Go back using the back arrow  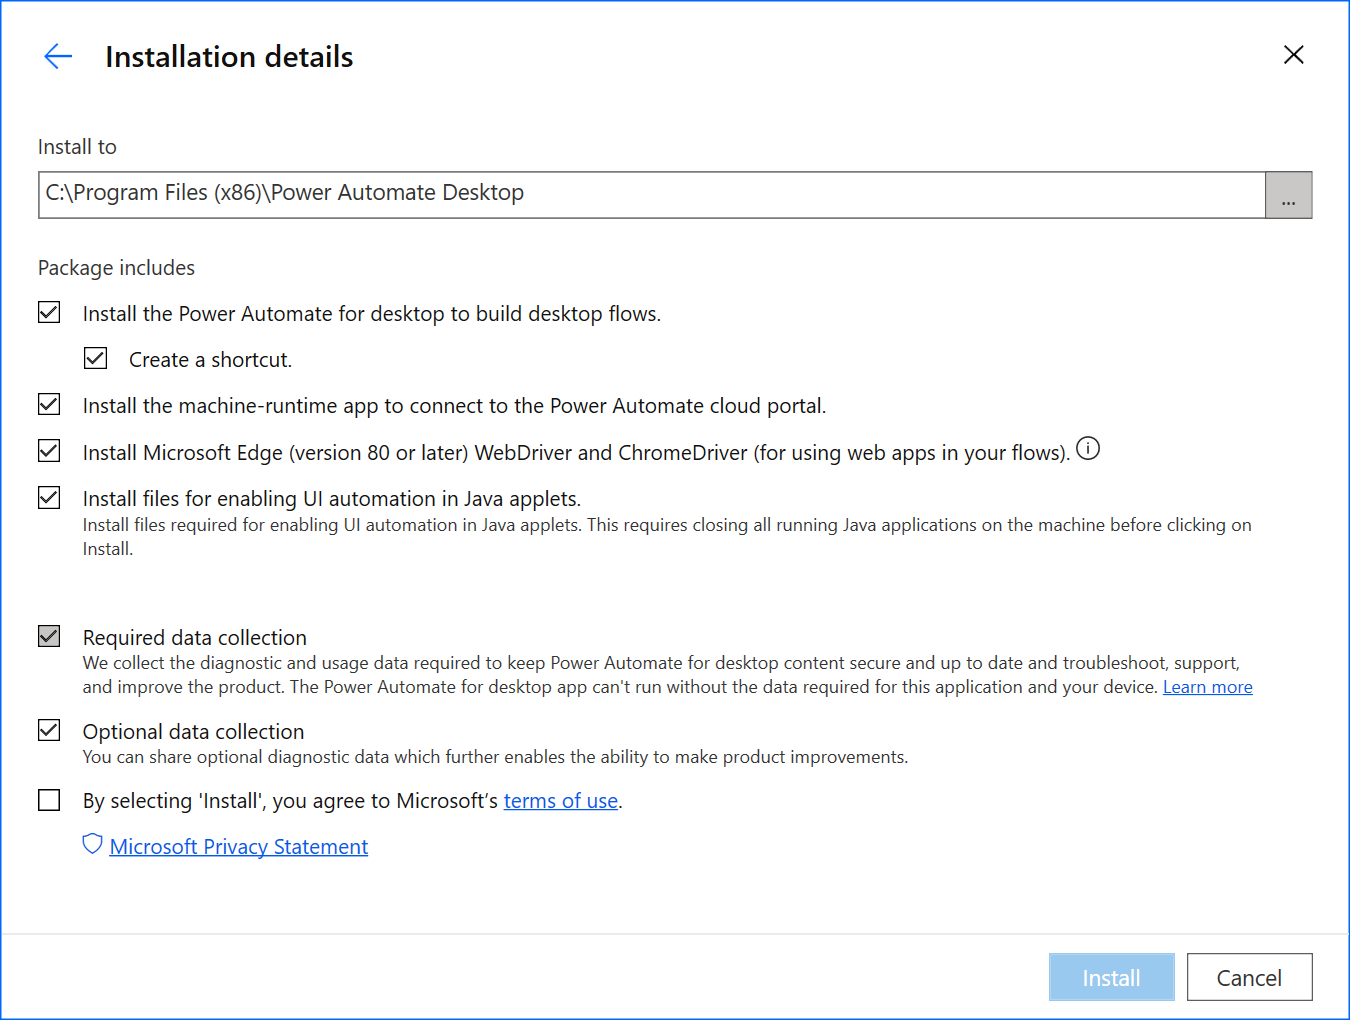(58, 56)
